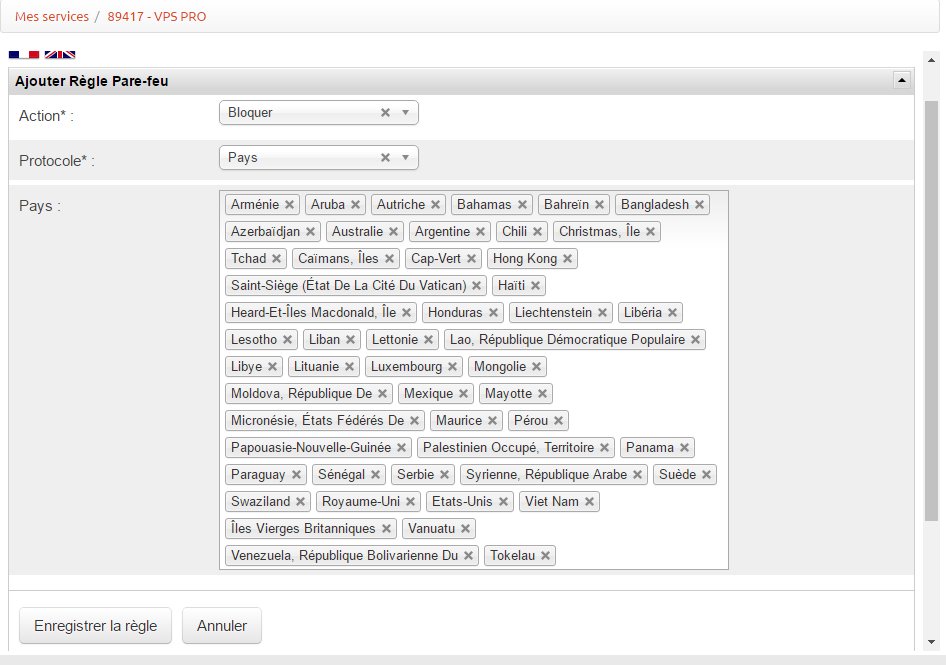Remove the Saint-Siège Vatican tag

[x=477, y=285]
